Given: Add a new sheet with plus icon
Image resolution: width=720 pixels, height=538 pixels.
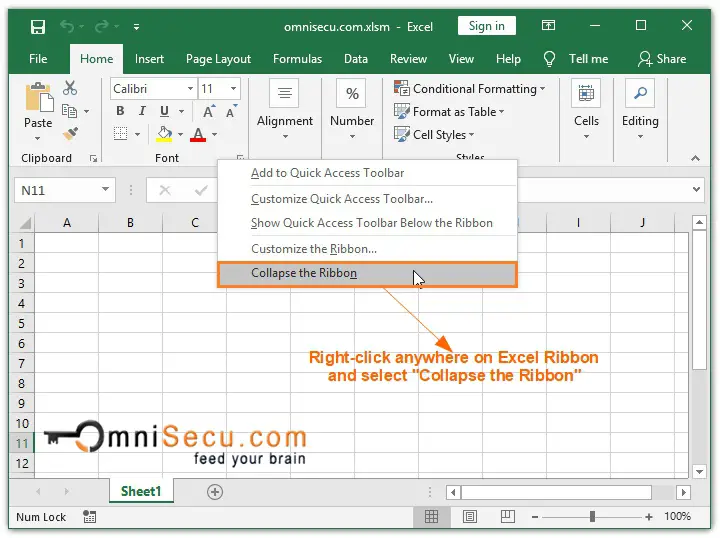Looking at the screenshot, I should pos(215,492).
